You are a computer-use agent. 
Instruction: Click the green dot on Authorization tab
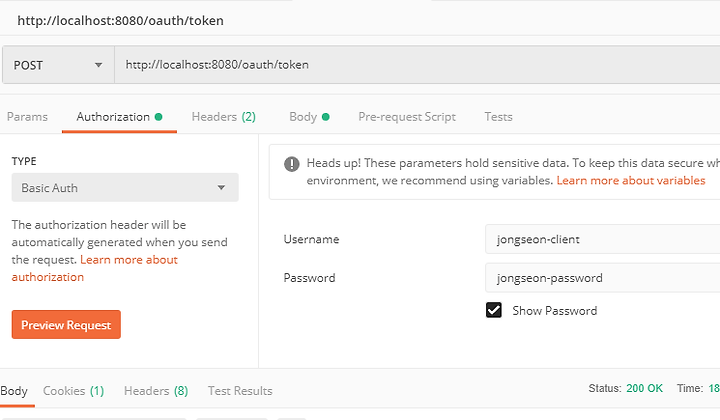point(158,117)
